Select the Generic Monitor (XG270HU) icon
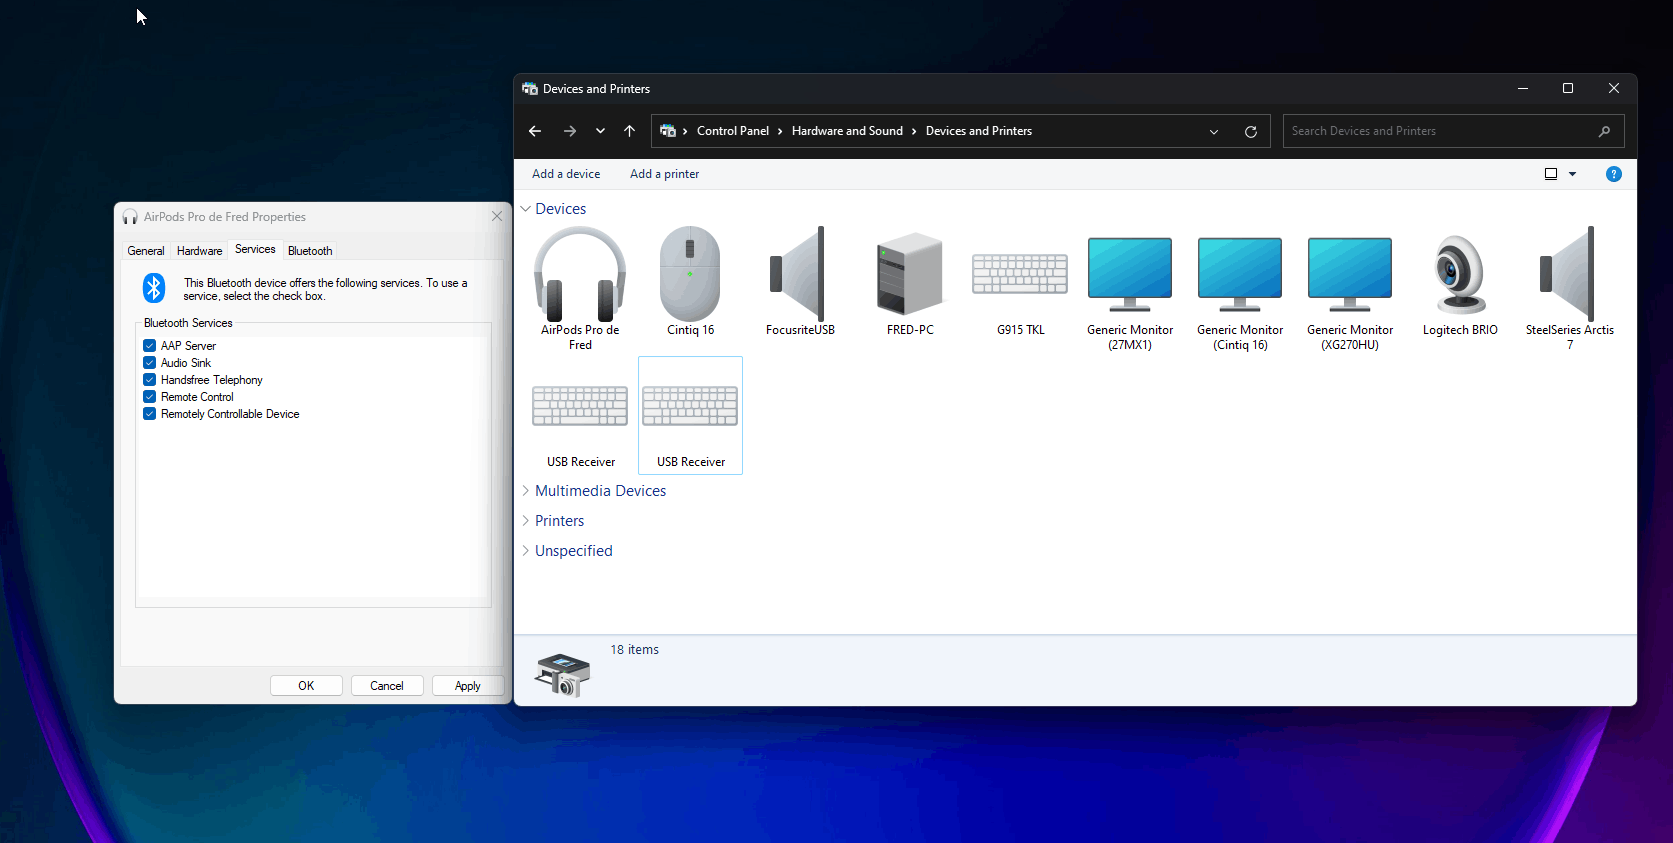The height and width of the screenshot is (843, 1673). point(1350,275)
